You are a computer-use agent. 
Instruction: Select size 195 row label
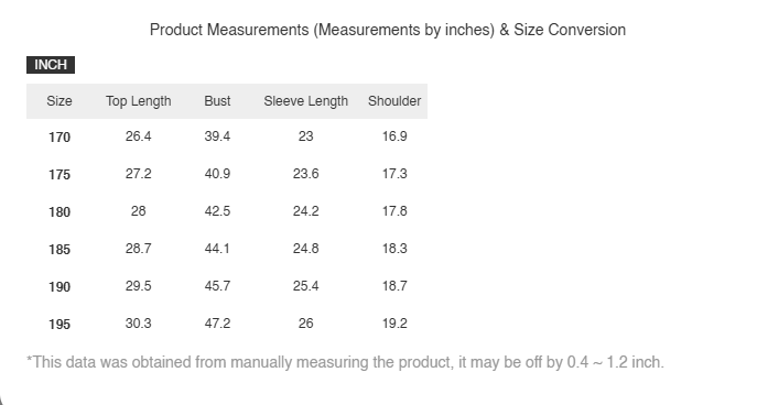pos(59,324)
